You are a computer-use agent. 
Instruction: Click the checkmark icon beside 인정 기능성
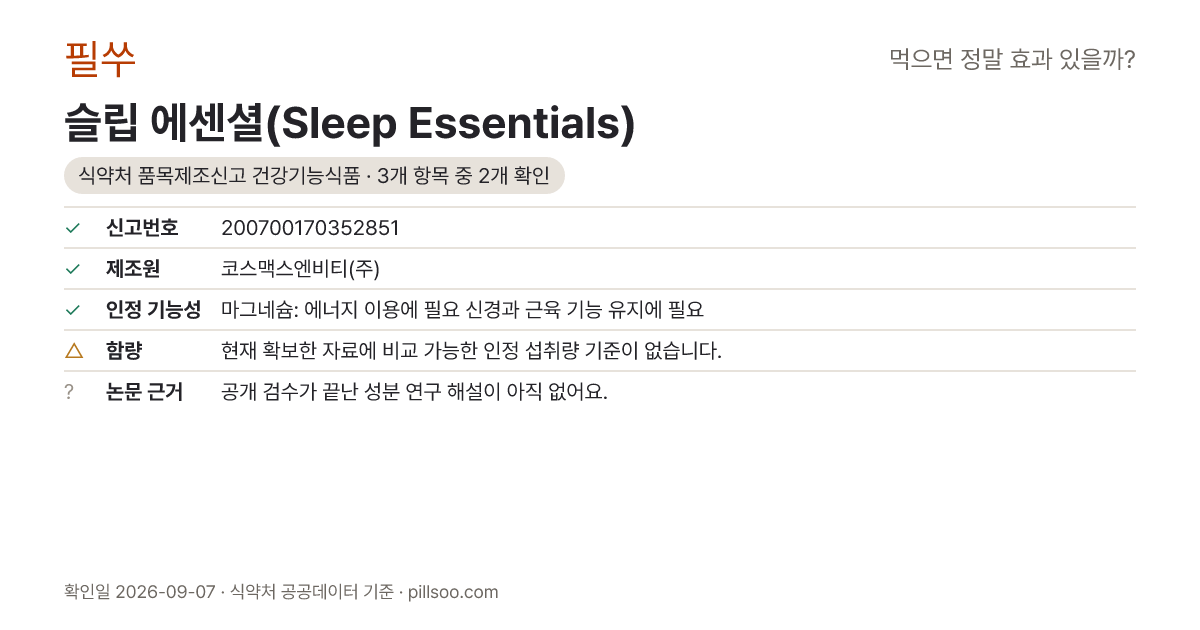pos(72,310)
